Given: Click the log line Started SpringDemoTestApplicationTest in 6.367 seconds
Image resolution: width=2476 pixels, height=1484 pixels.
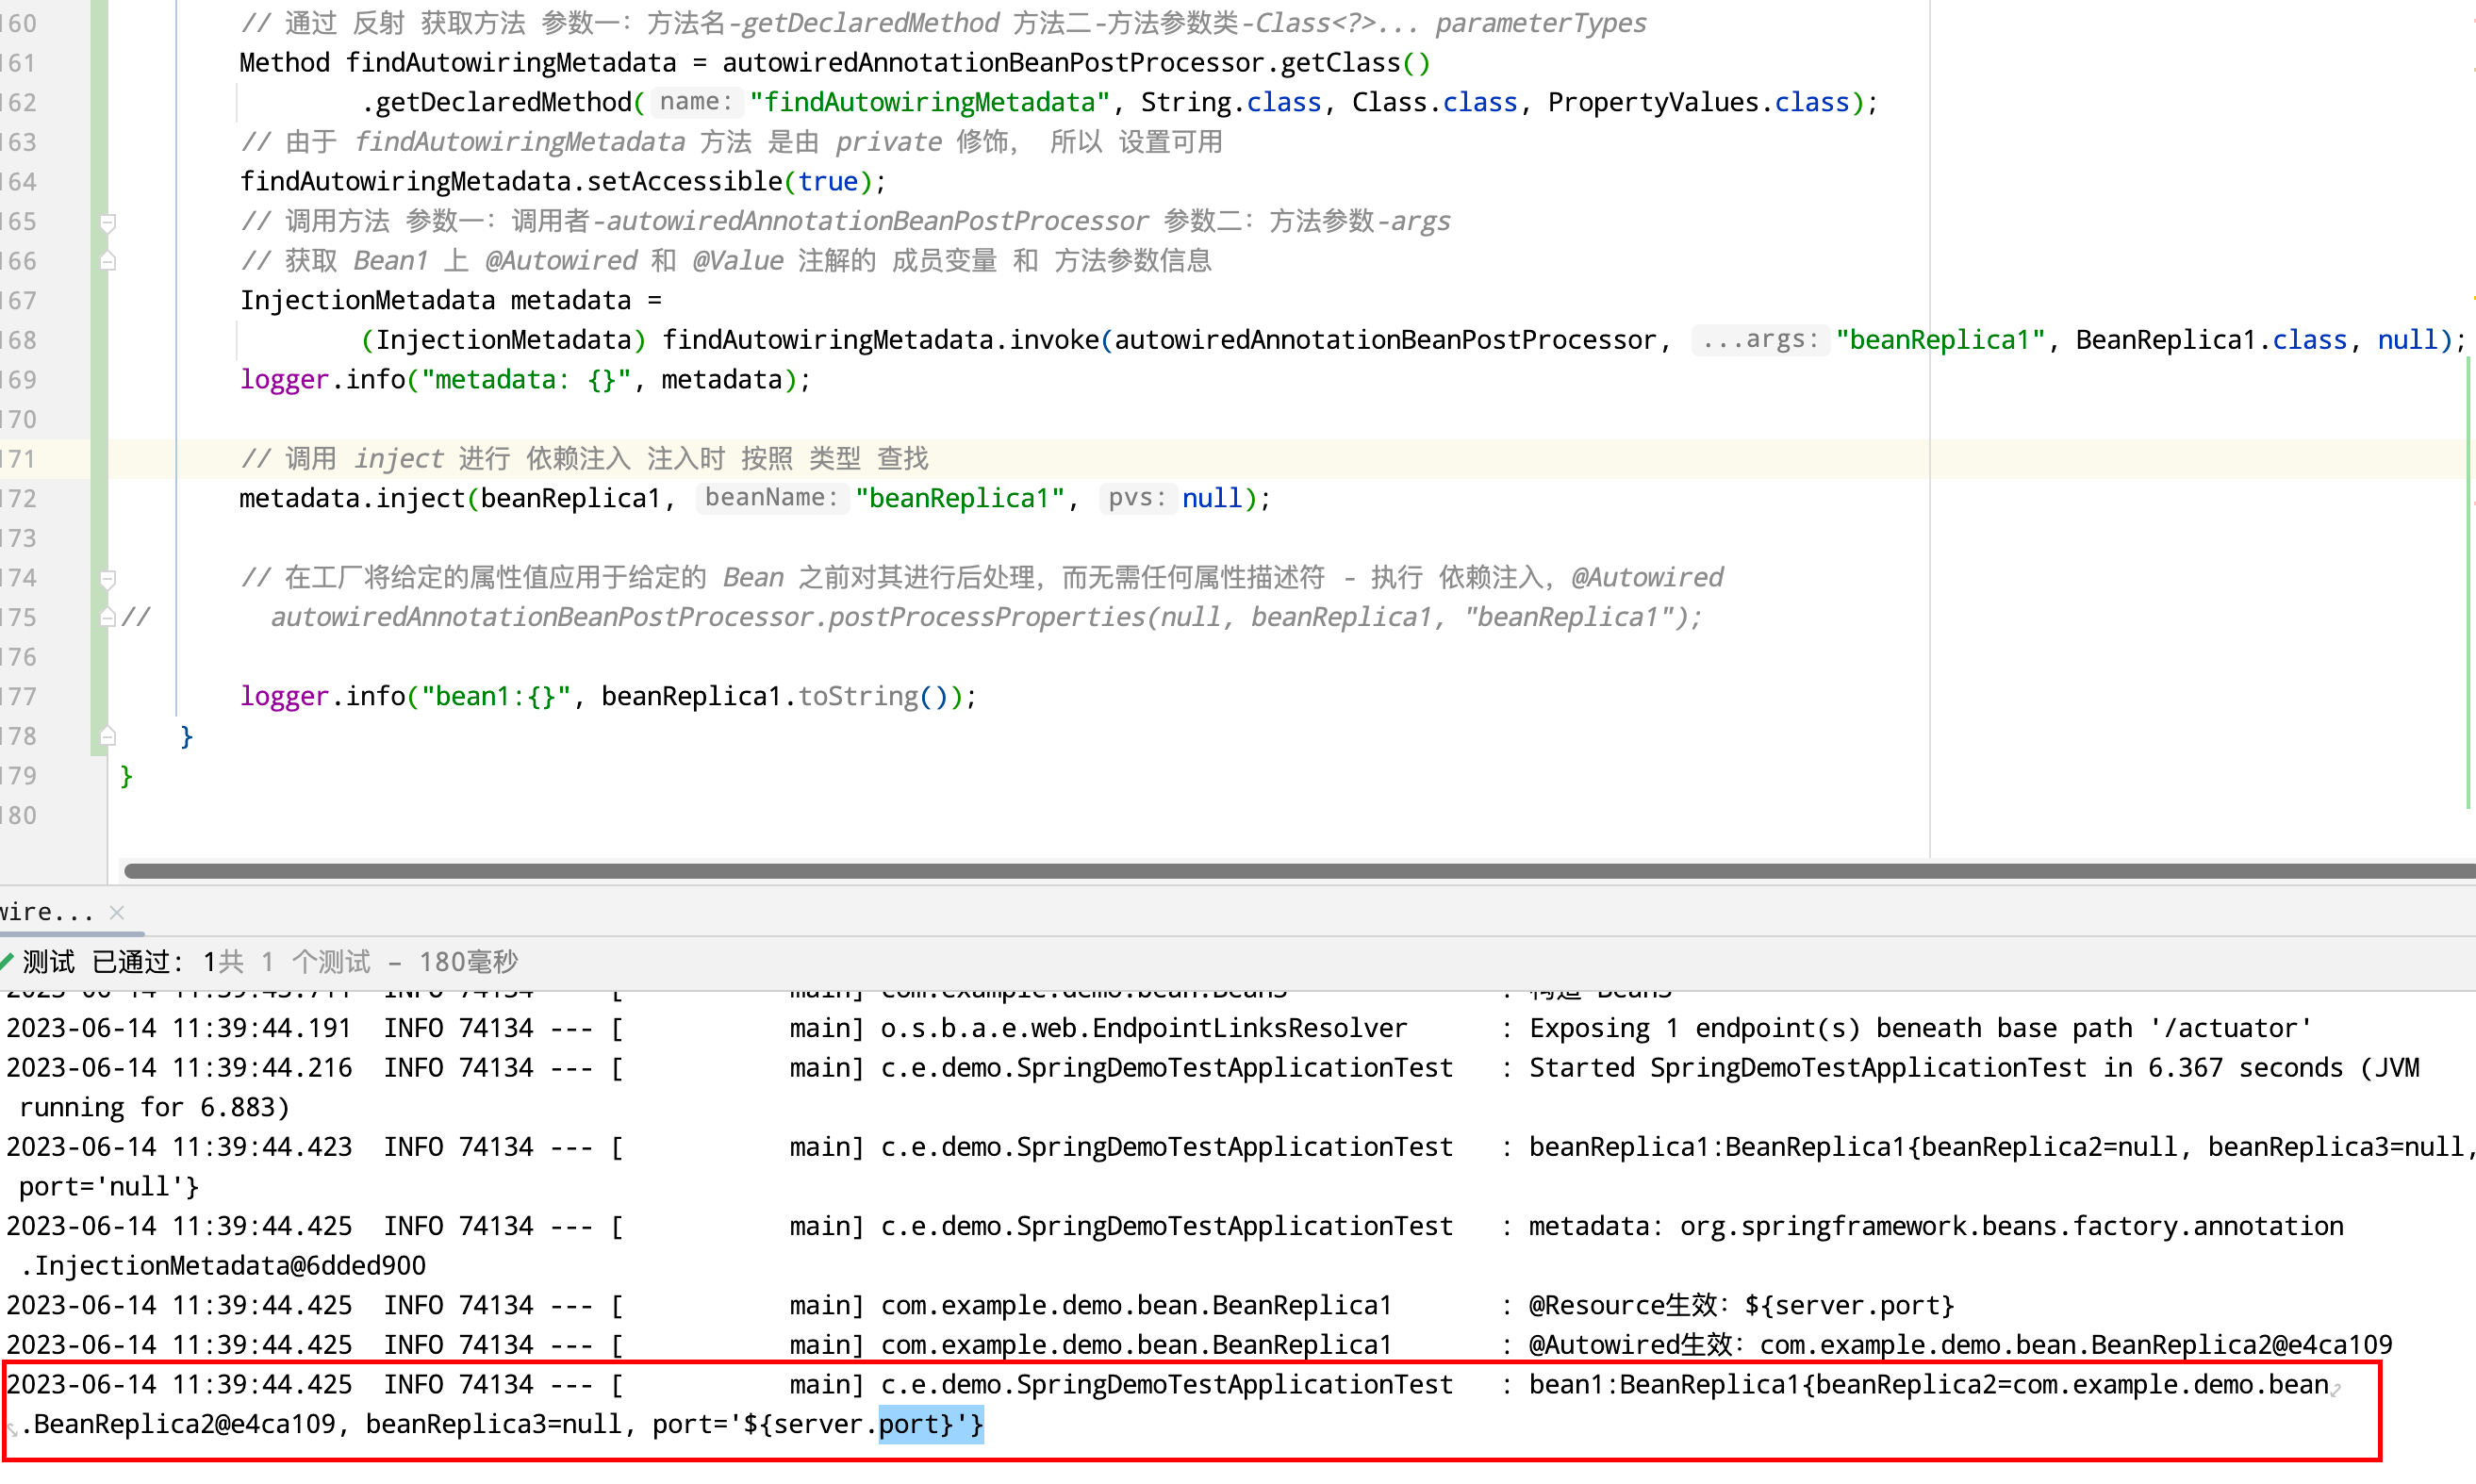Looking at the screenshot, I should (x=1974, y=1068).
